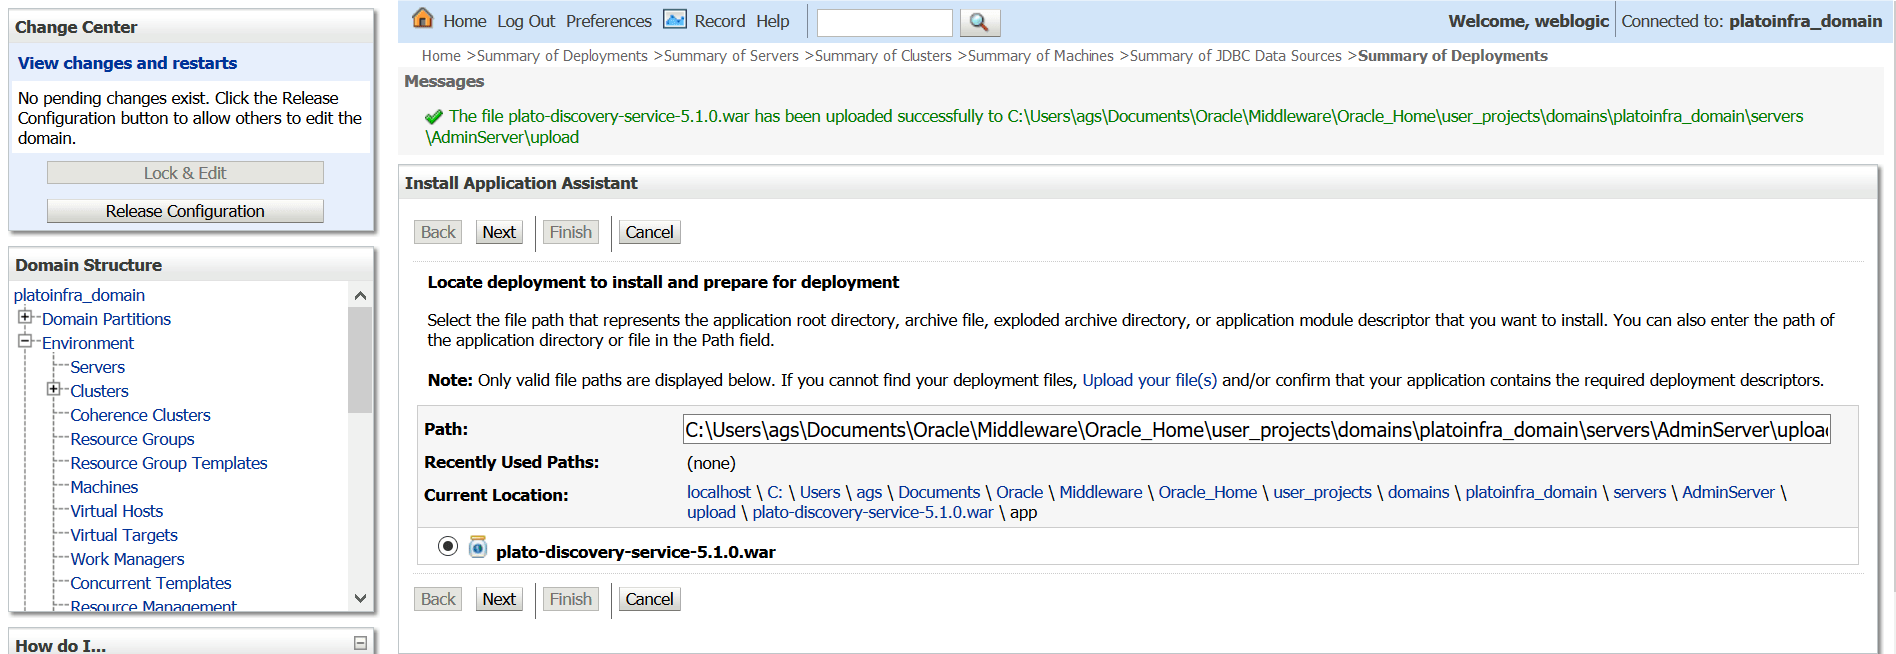The image size is (1896, 654).
Task: Click the top search text box
Action: [x=885, y=22]
